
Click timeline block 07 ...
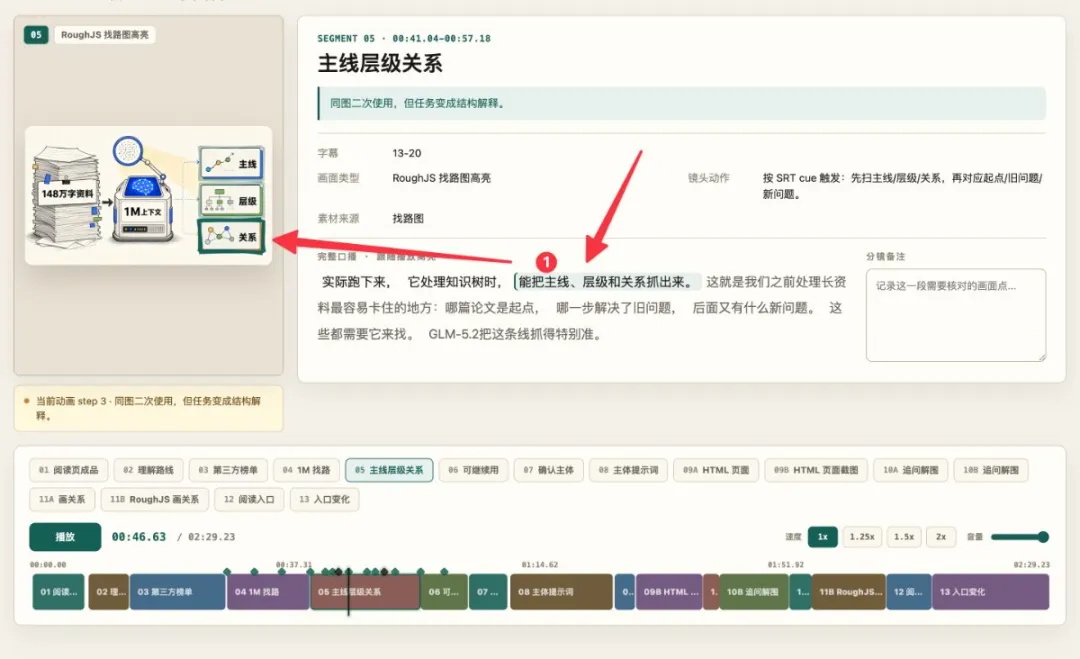tap(488, 592)
